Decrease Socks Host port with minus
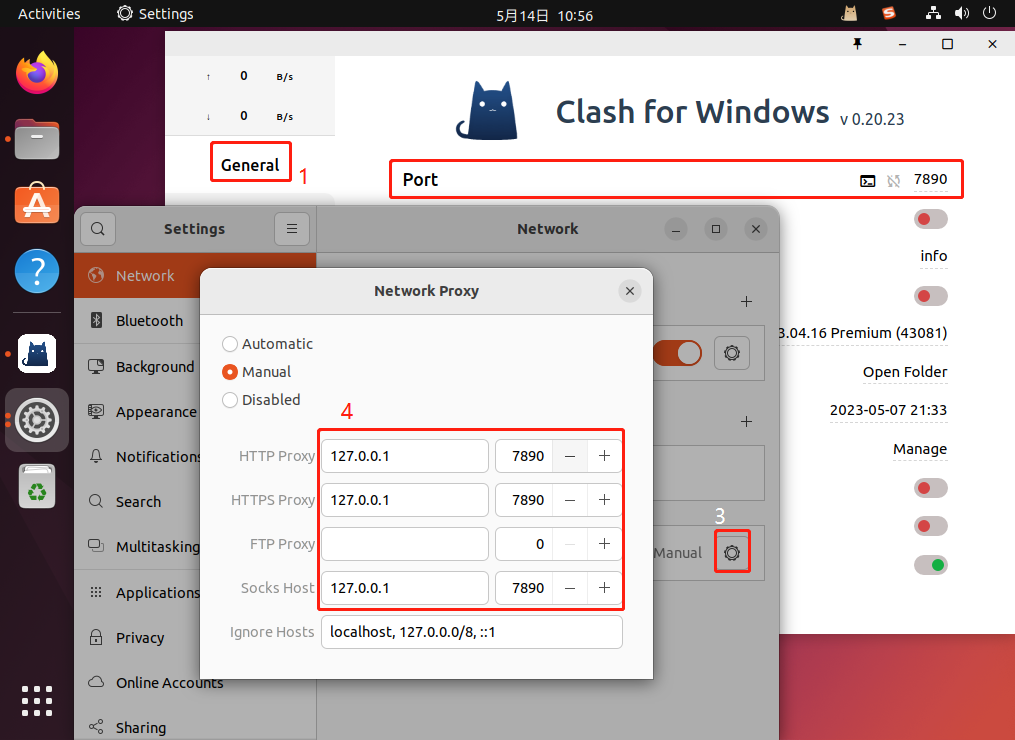 click(570, 588)
